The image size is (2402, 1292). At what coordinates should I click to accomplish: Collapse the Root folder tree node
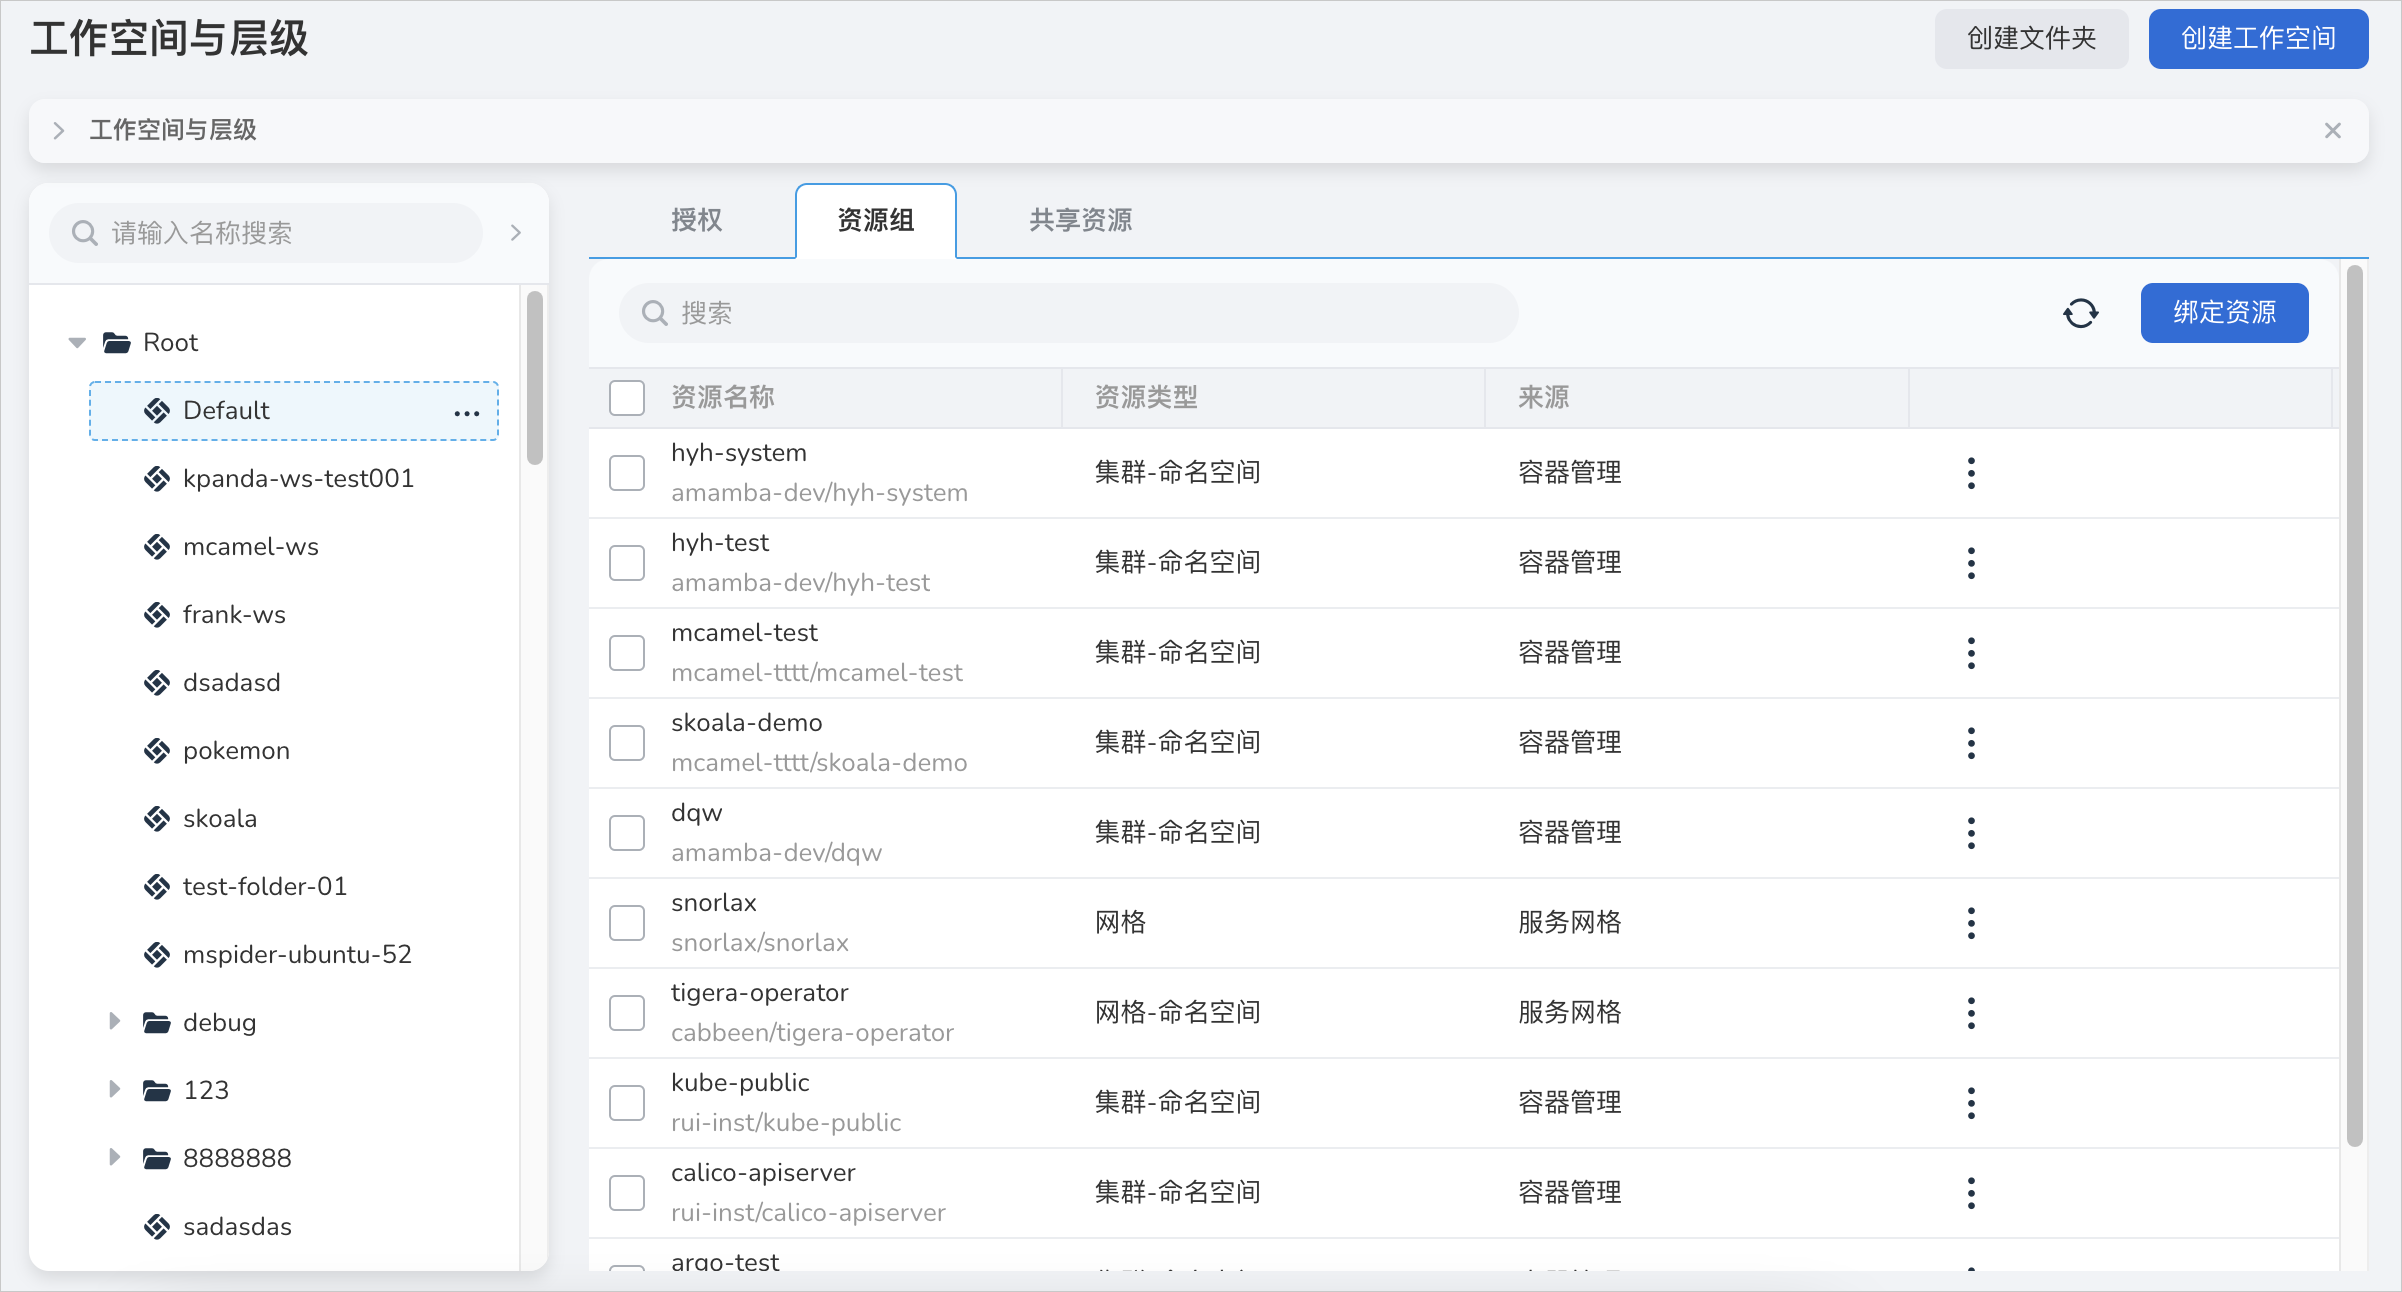pyautogui.click(x=77, y=343)
